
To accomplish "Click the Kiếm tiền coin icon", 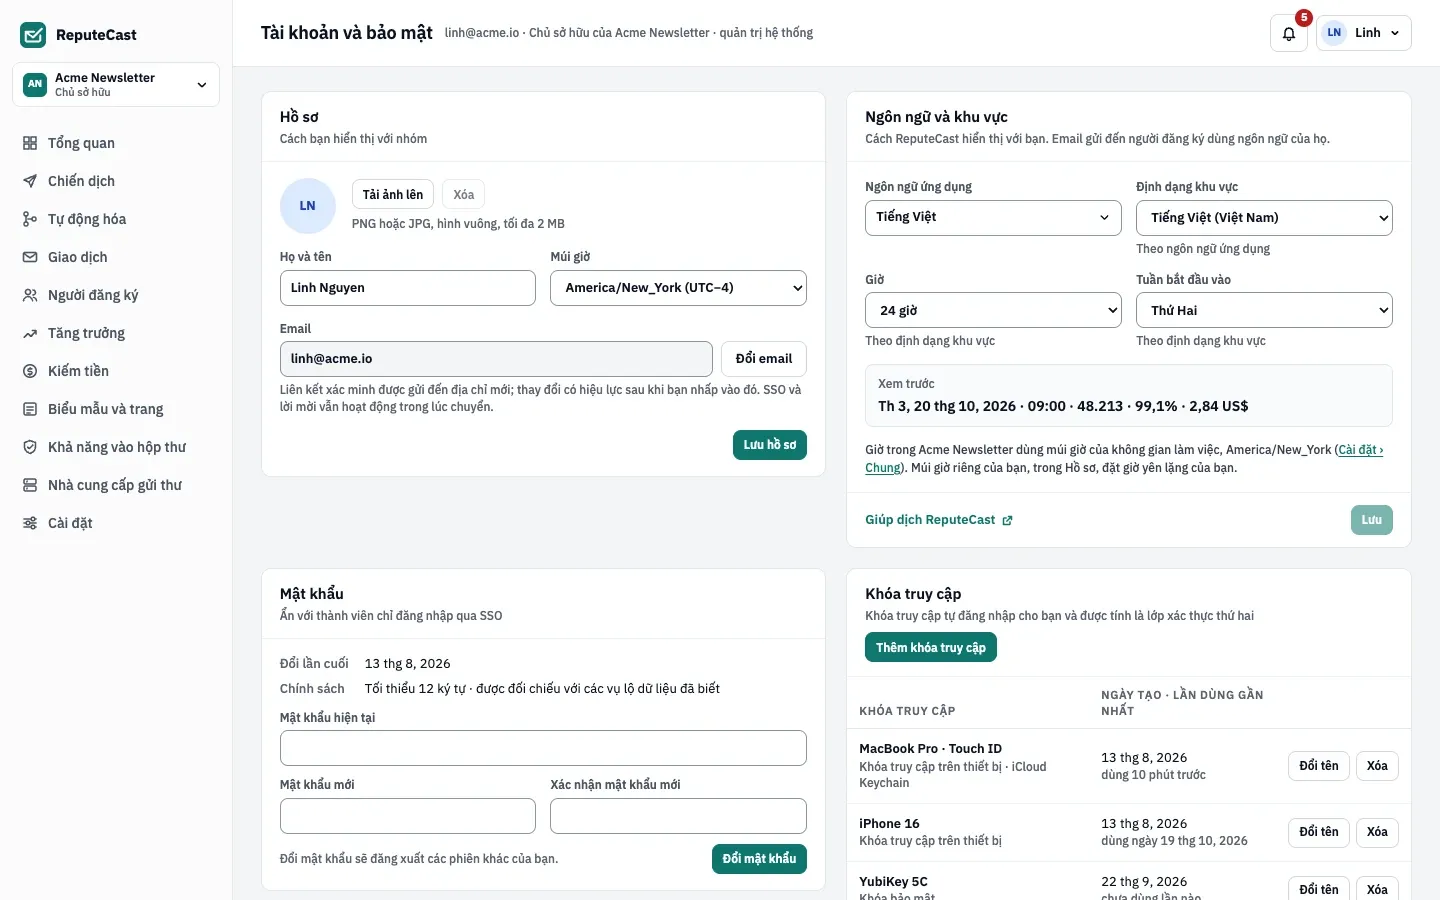I will tap(30, 371).
